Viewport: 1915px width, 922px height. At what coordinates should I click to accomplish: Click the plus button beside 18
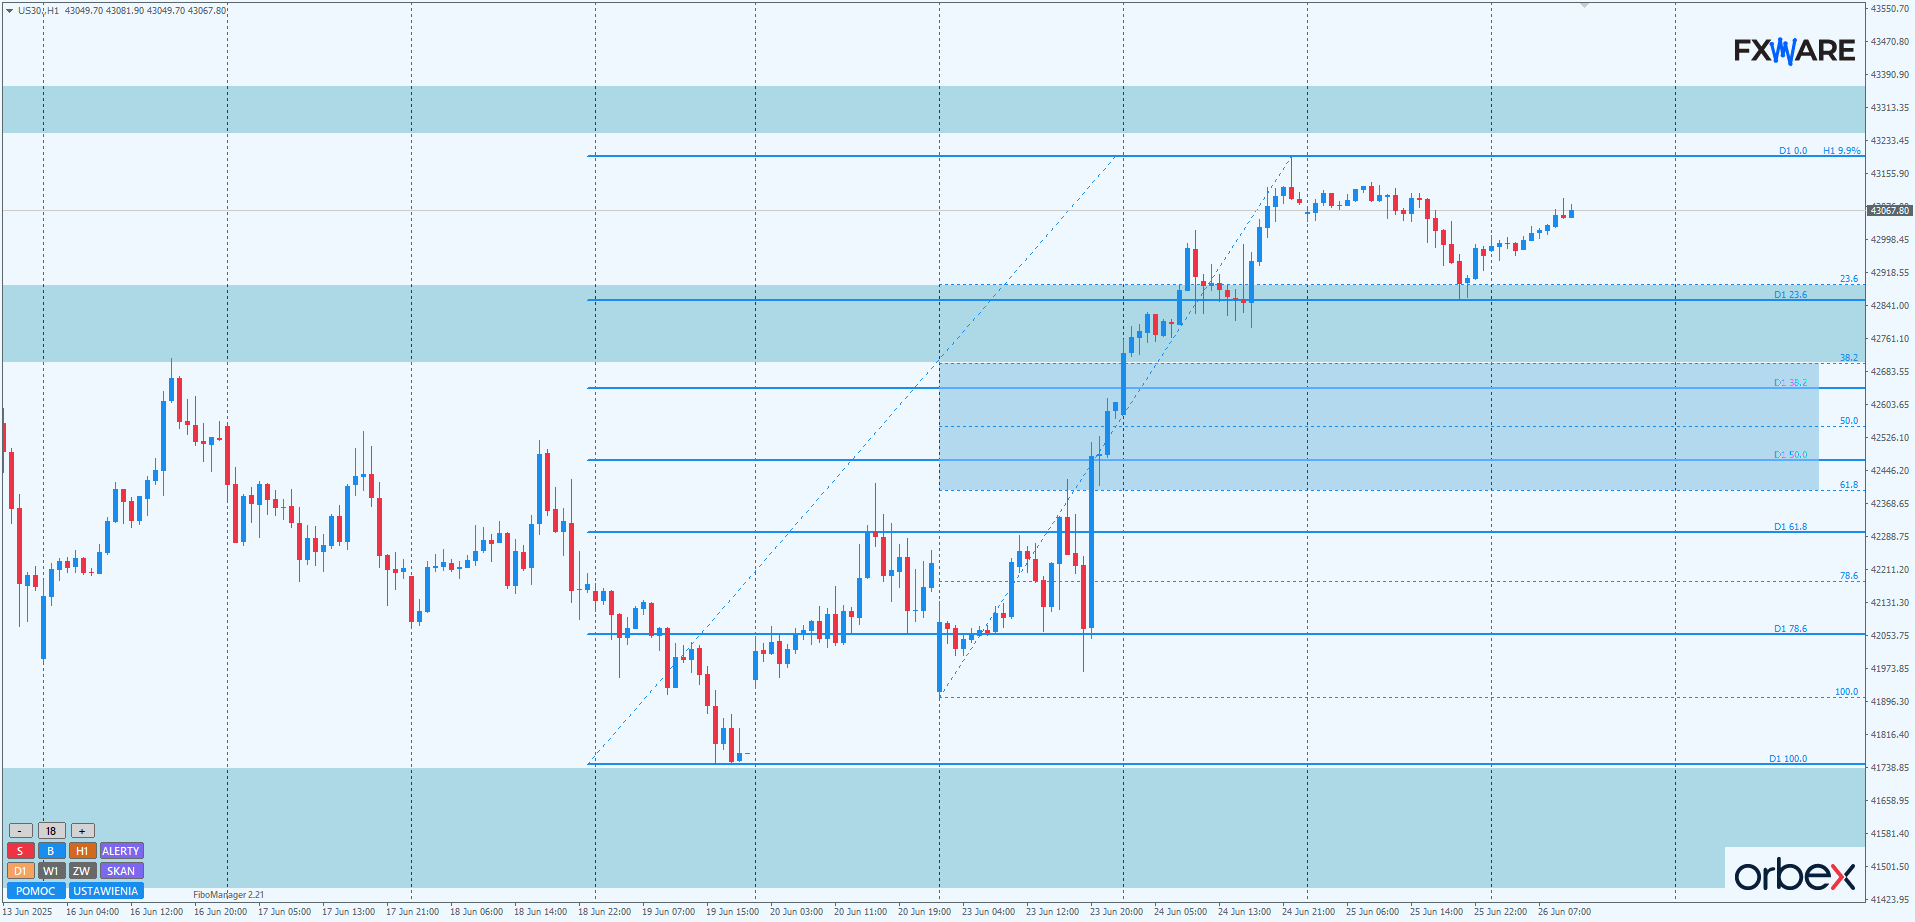click(82, 831)
